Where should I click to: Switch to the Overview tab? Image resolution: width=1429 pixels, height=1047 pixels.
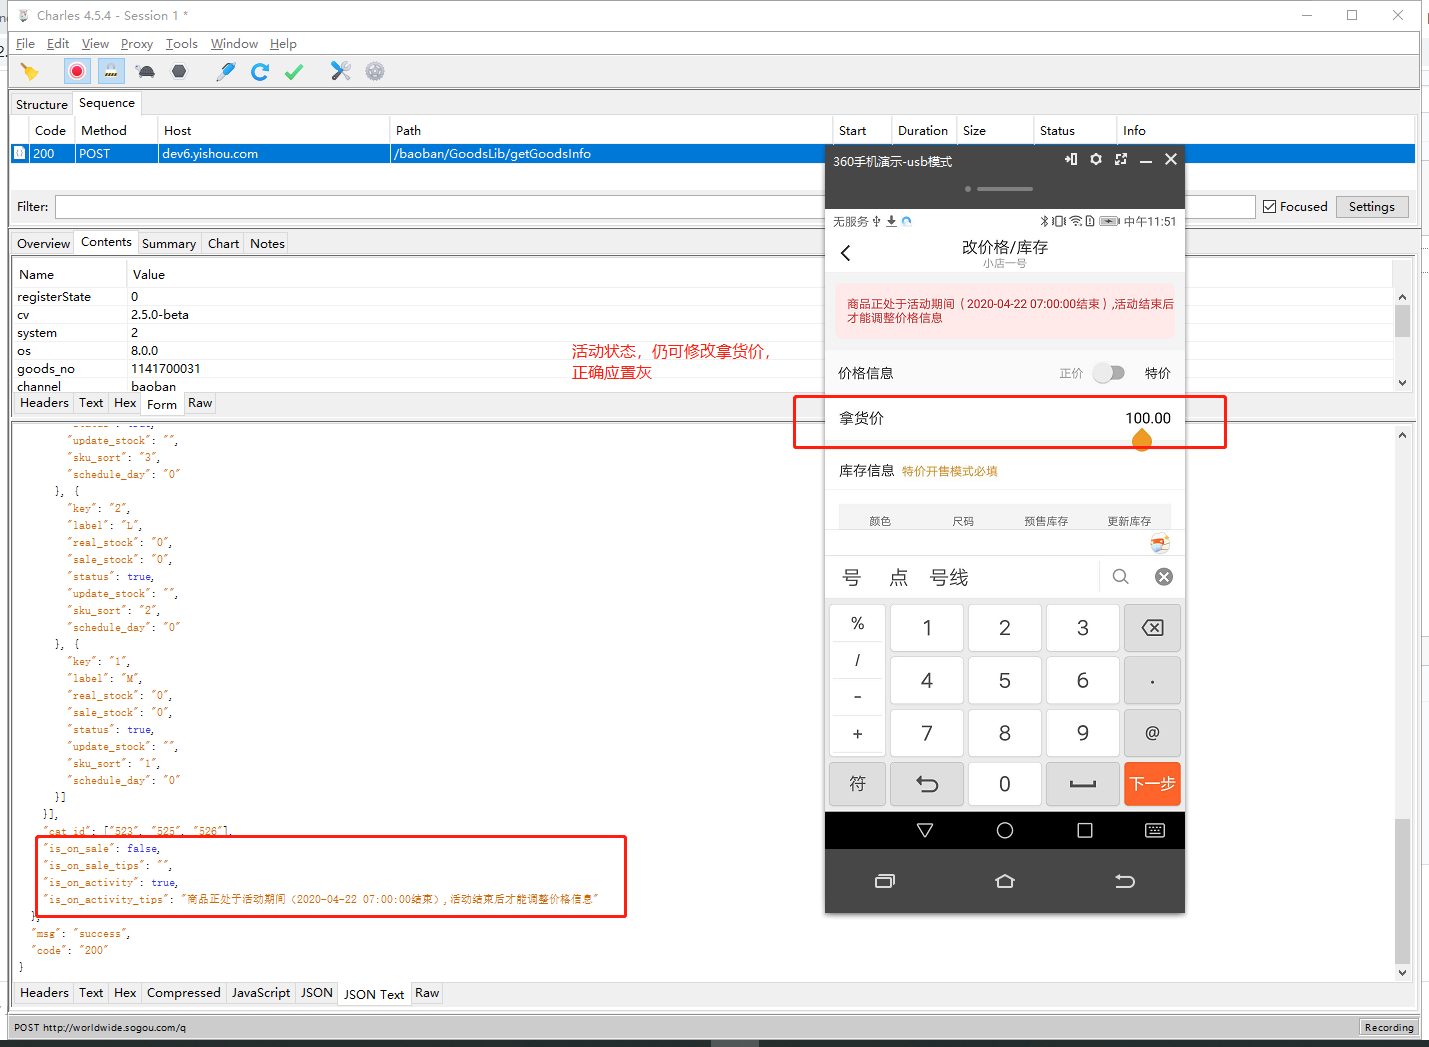[44, 243]
